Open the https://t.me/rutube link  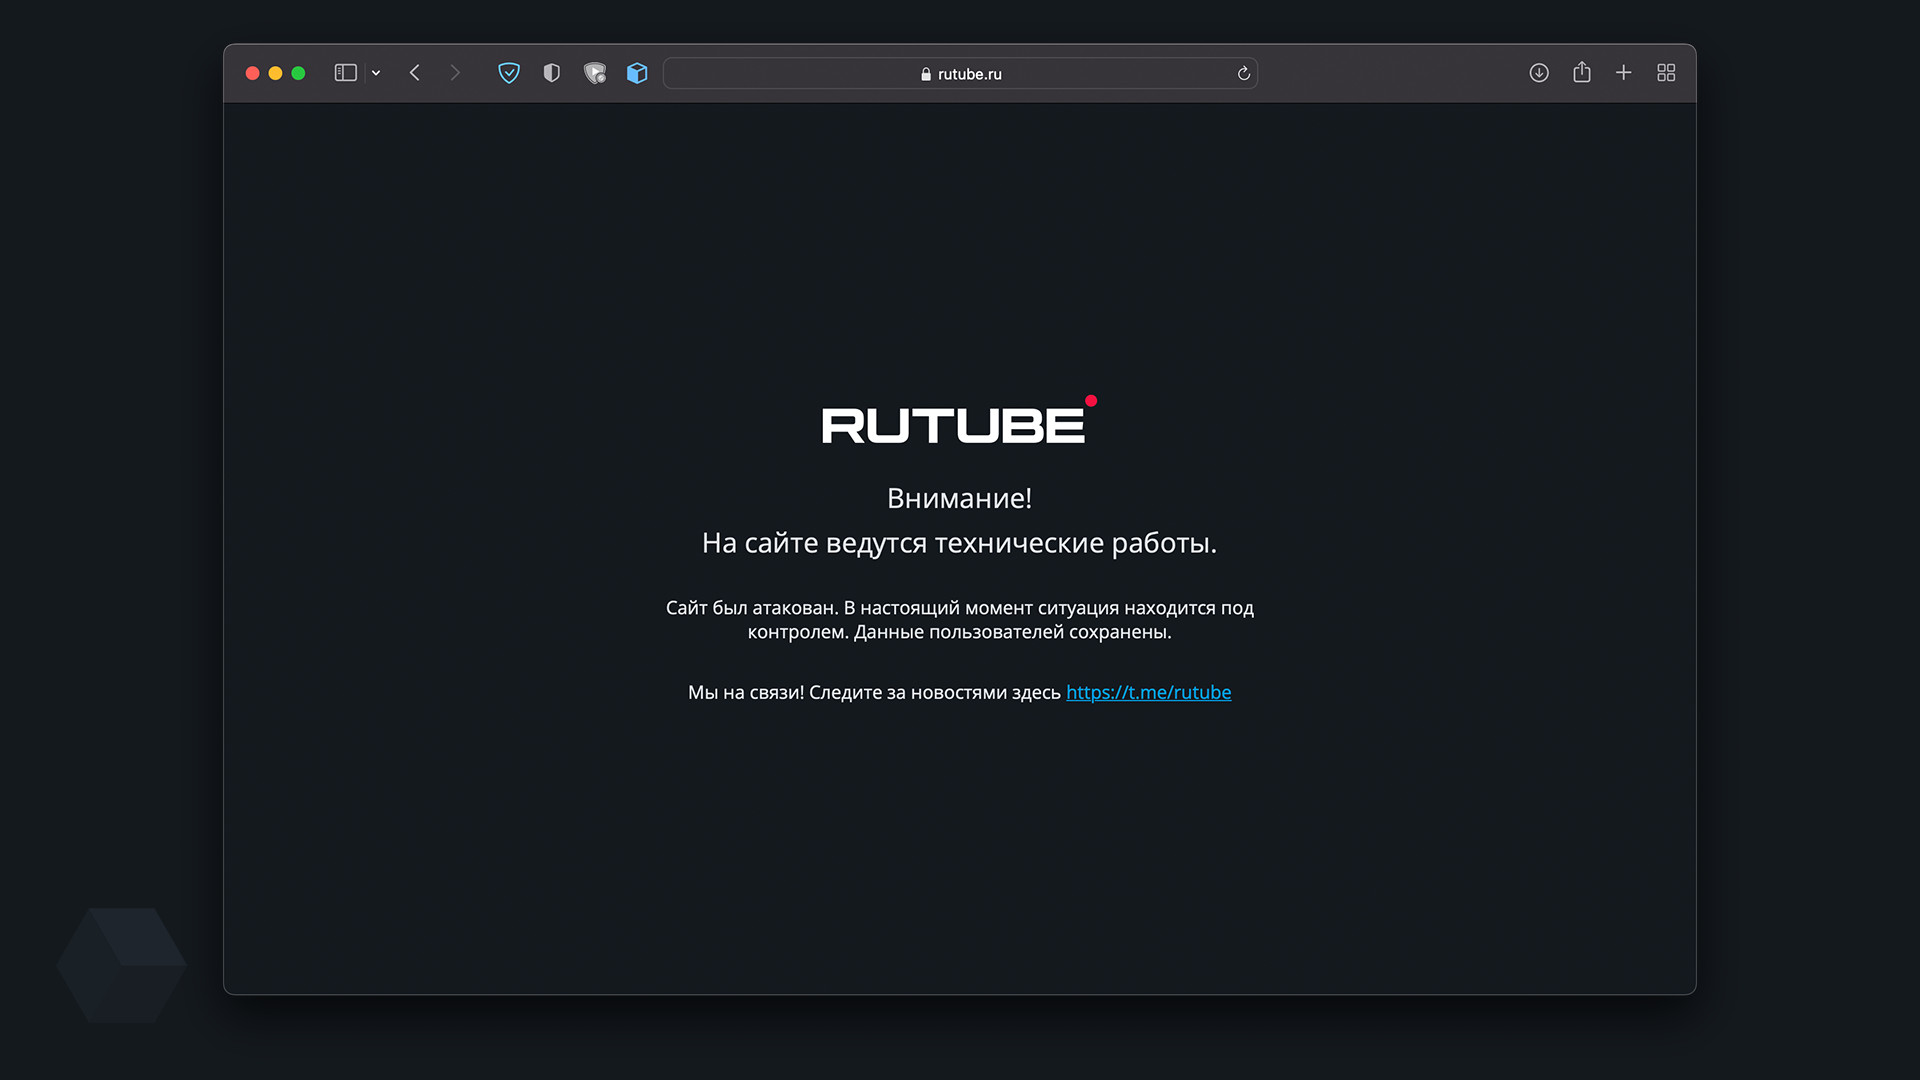(1149, 692)
